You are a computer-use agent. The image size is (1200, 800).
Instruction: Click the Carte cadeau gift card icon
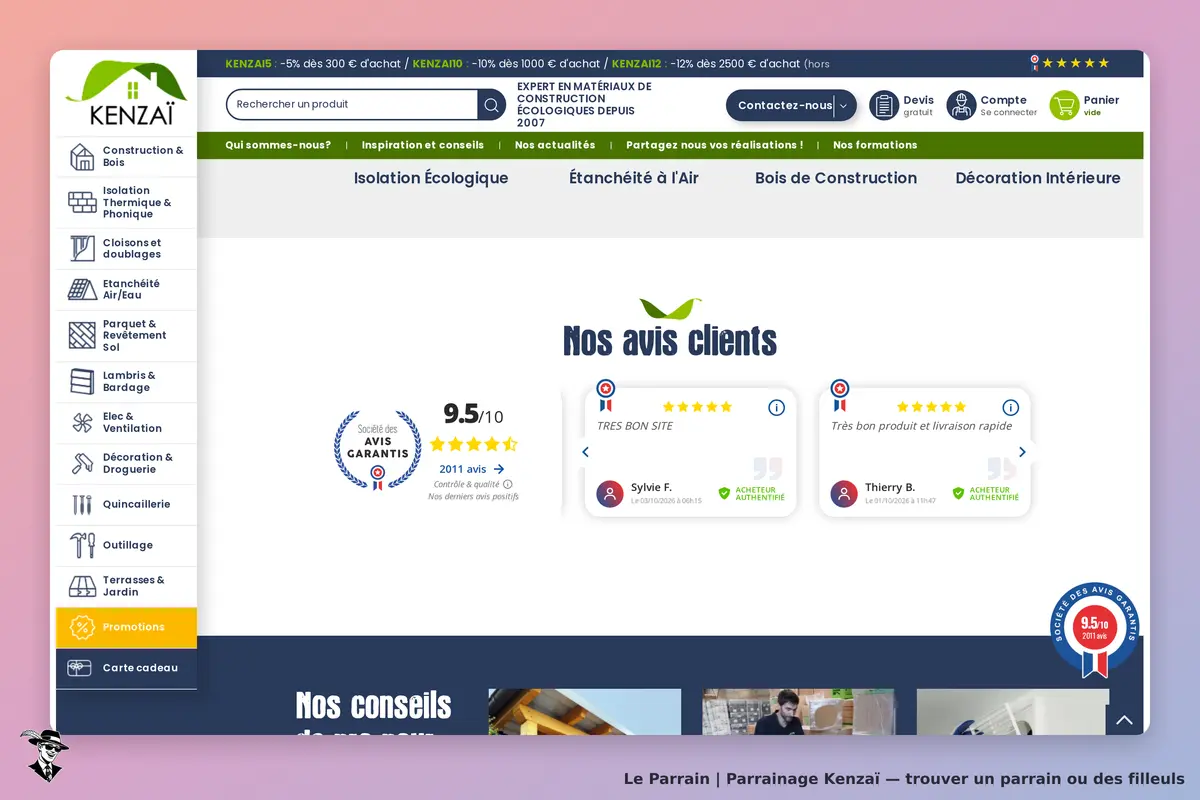point(80,668)
